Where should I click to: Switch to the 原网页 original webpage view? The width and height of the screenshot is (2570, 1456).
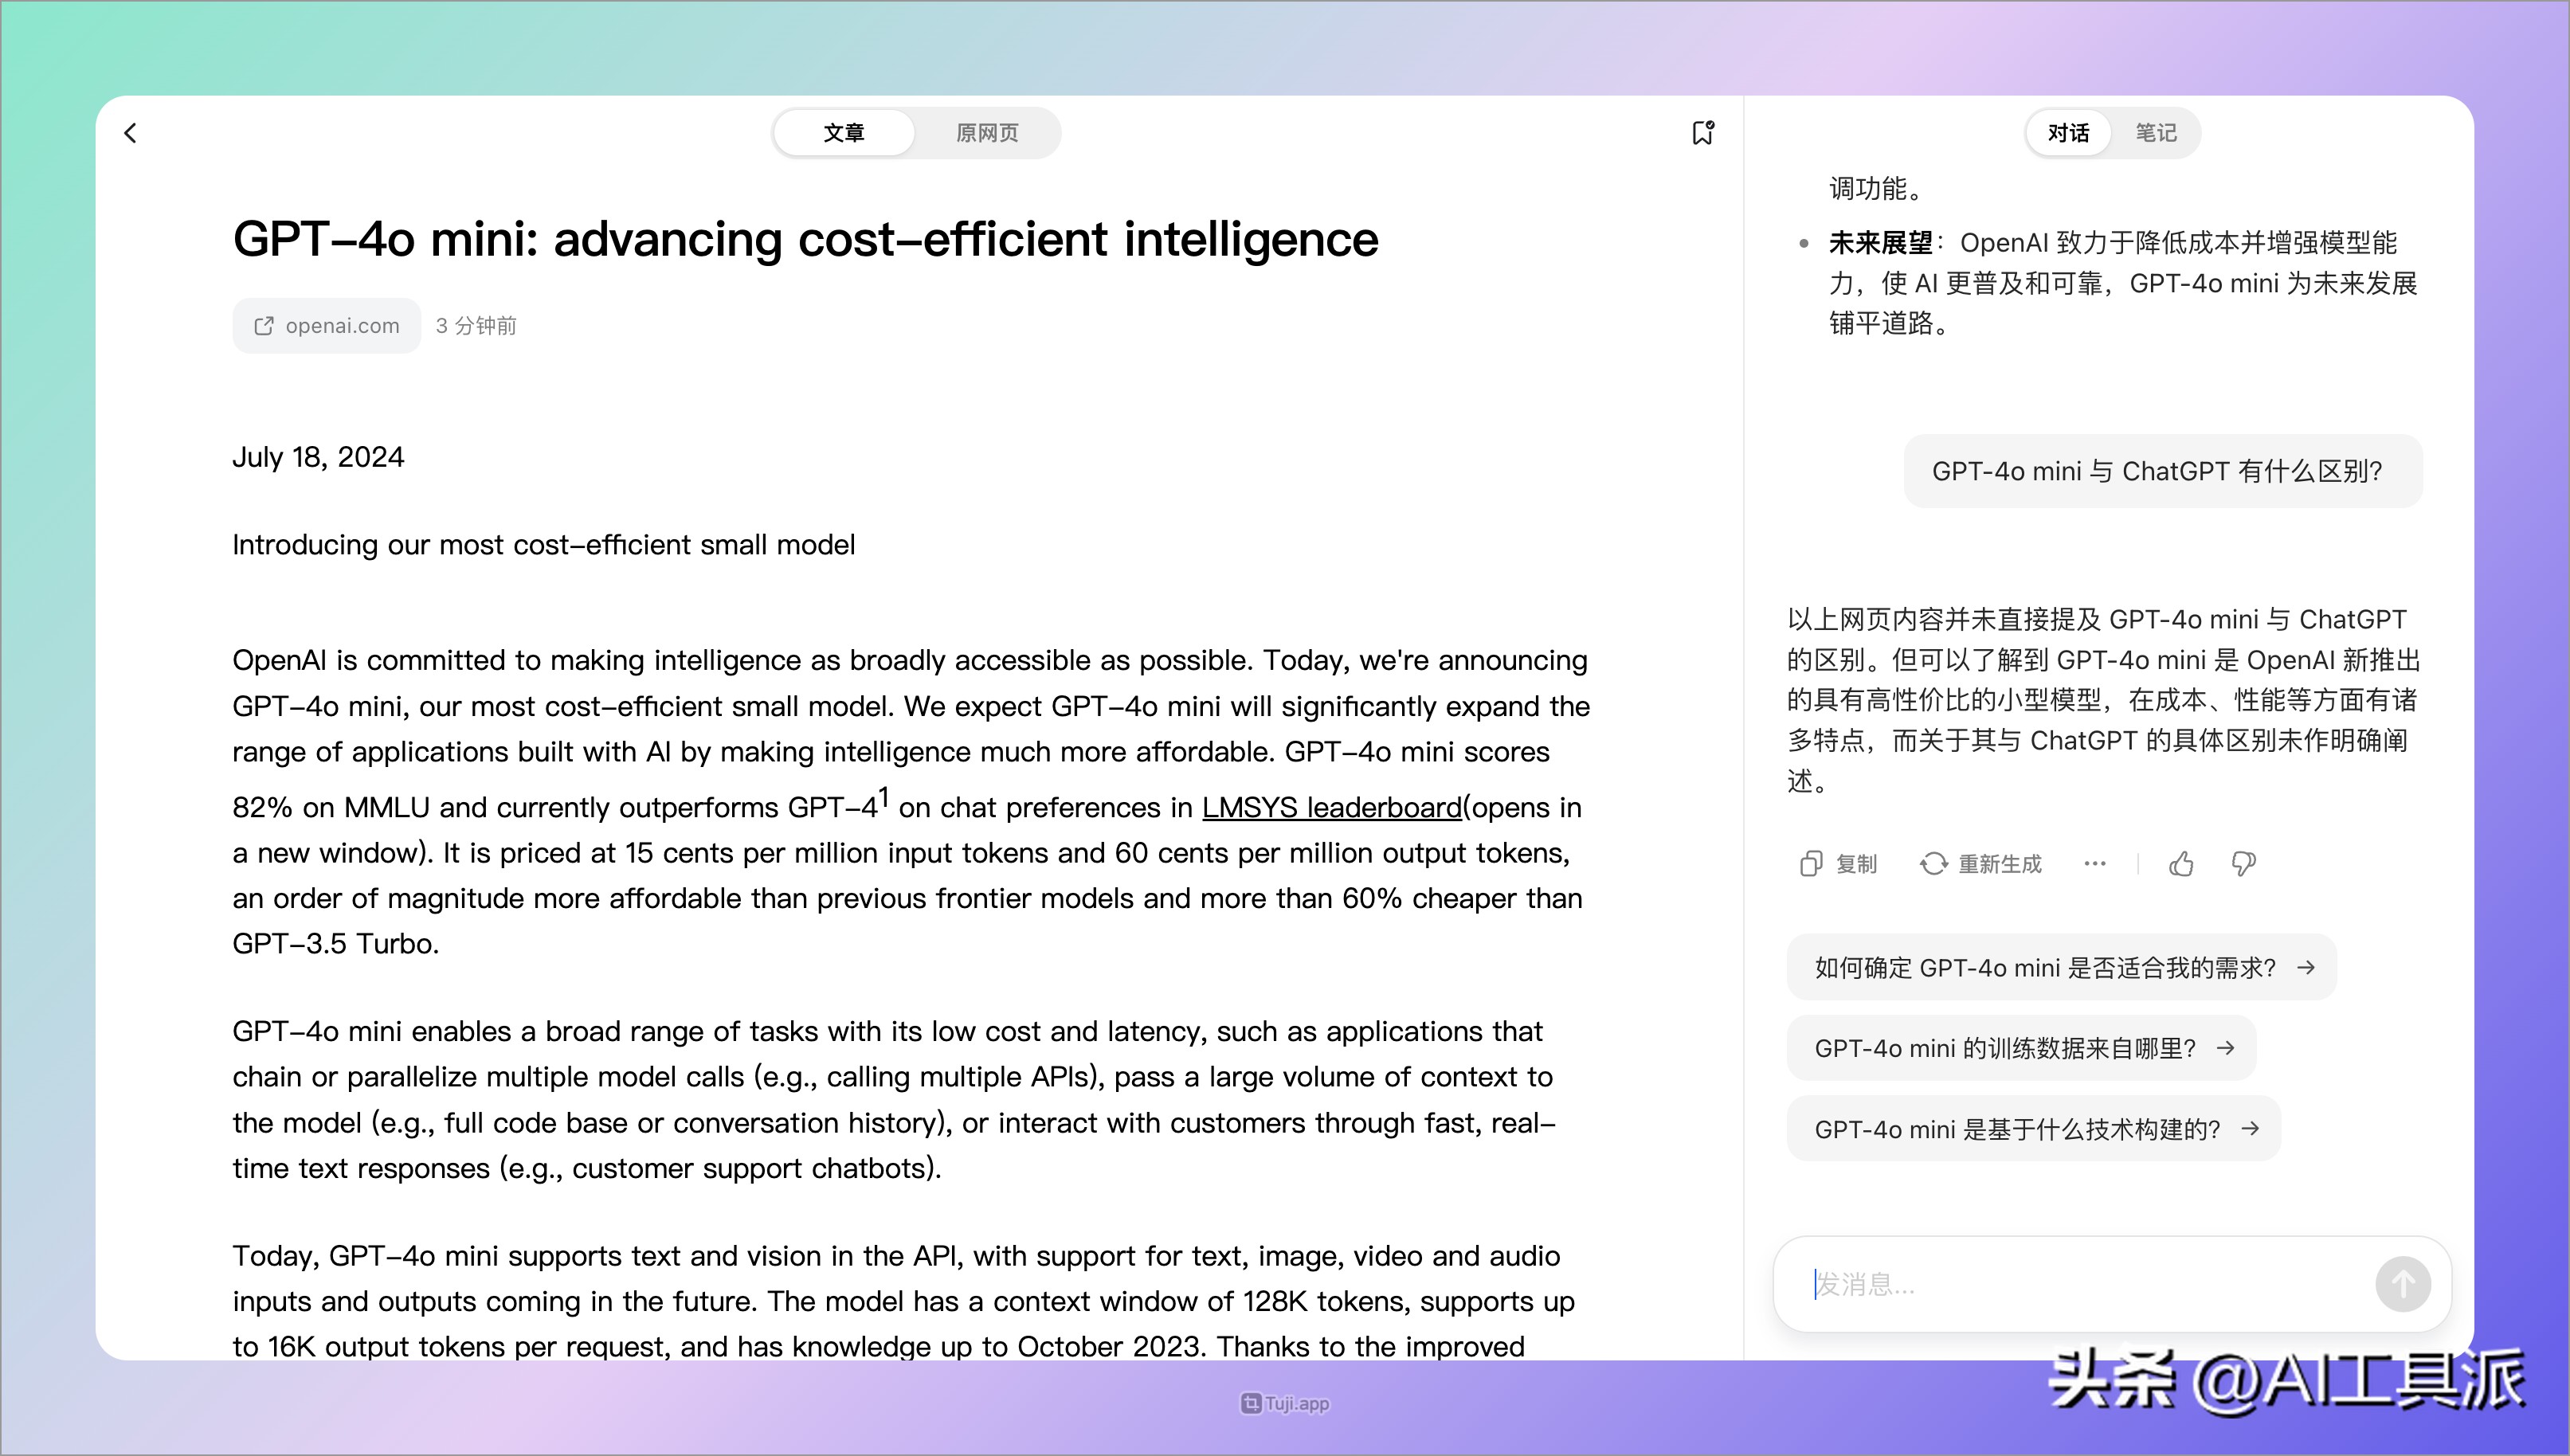[986, 133]
